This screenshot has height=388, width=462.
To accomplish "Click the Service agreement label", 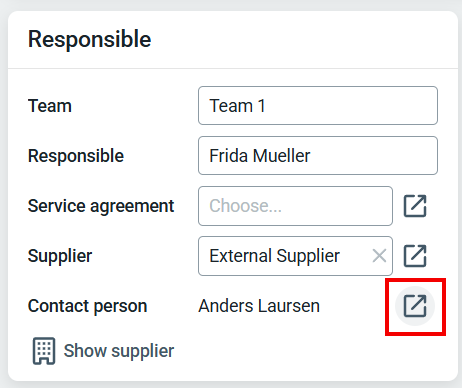I will (101, 206).
